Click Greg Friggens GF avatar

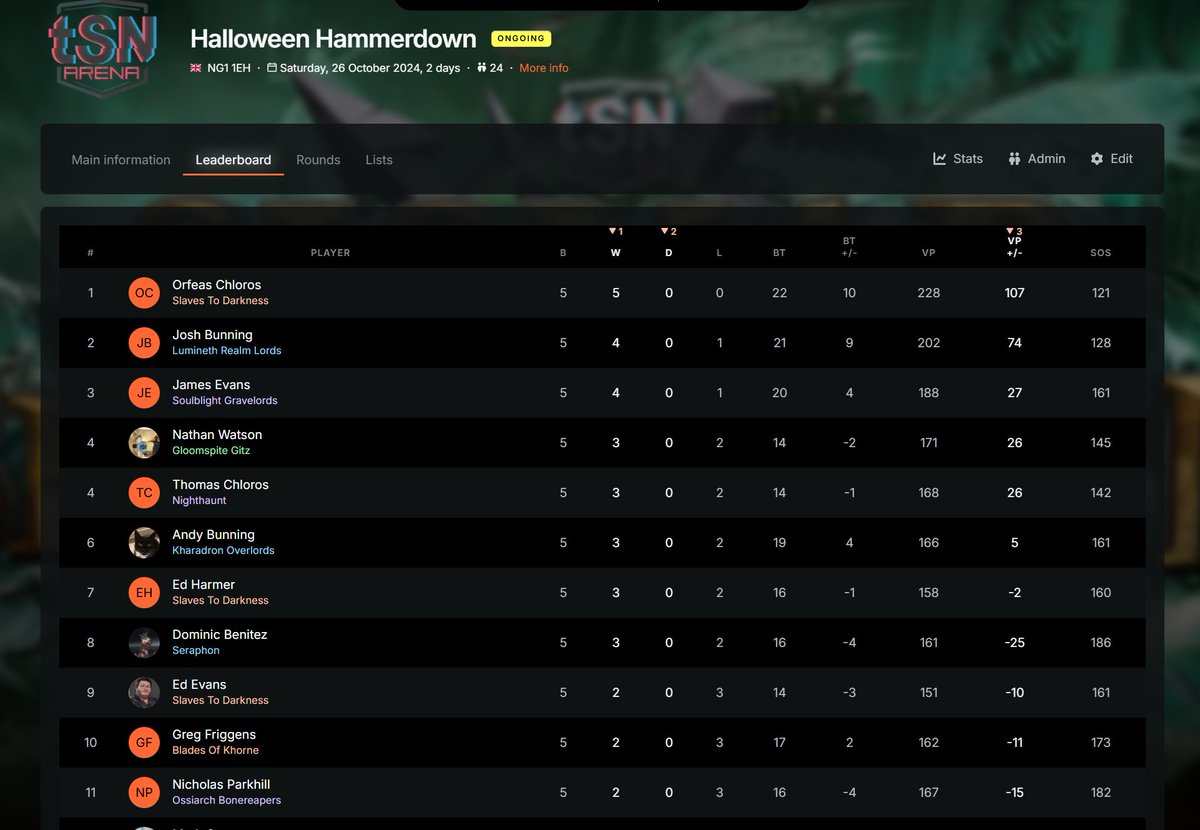(x=144, y=743)
